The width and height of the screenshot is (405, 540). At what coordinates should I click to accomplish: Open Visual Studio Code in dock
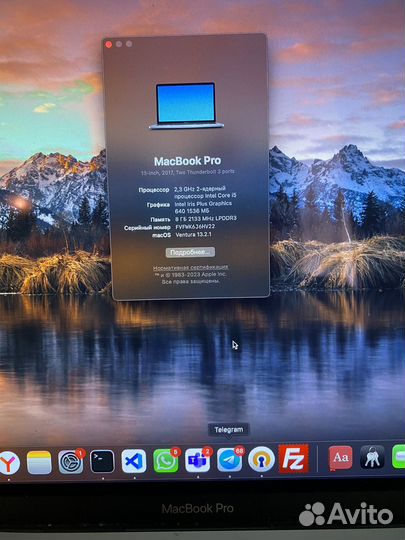[x=134, y=461]
